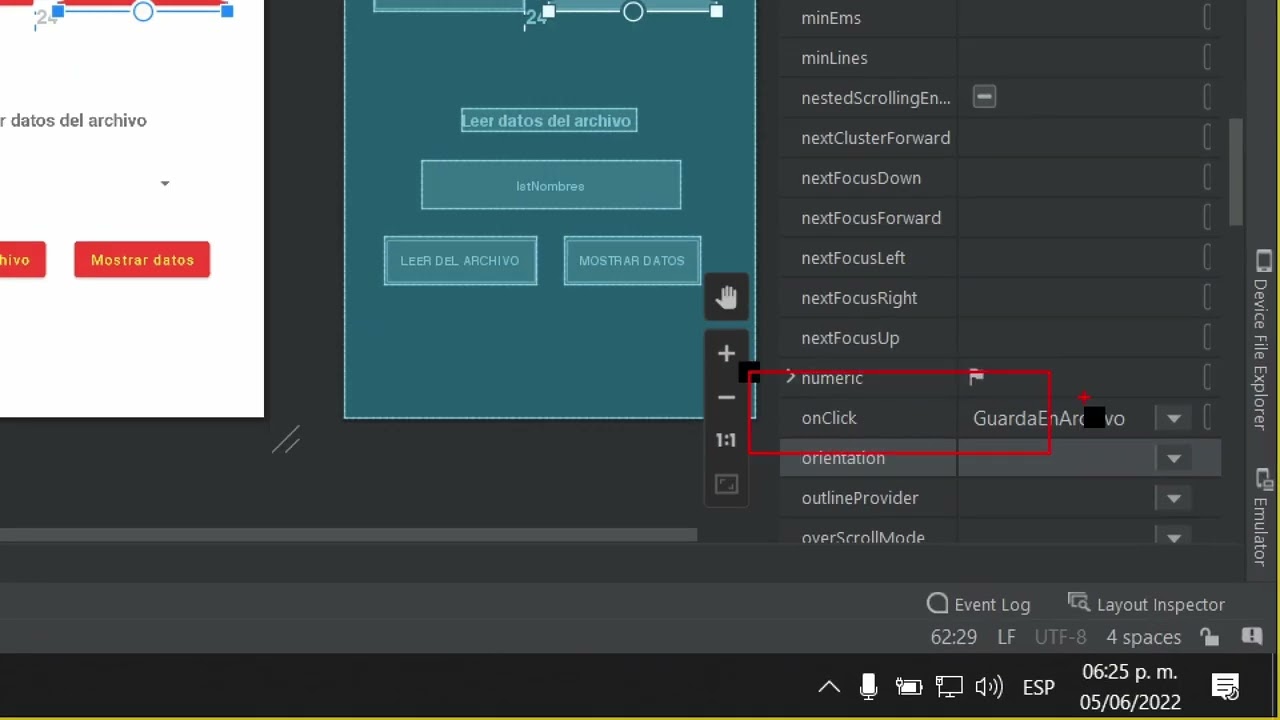Pick a resource for the onClick attribute
Screen dimensions: 1280x720
coord(1207,418)
